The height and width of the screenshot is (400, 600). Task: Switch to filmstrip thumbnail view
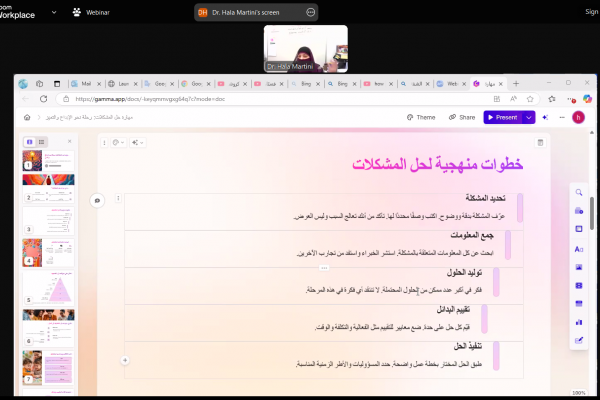pyautogui.click(x=29, y=142)
